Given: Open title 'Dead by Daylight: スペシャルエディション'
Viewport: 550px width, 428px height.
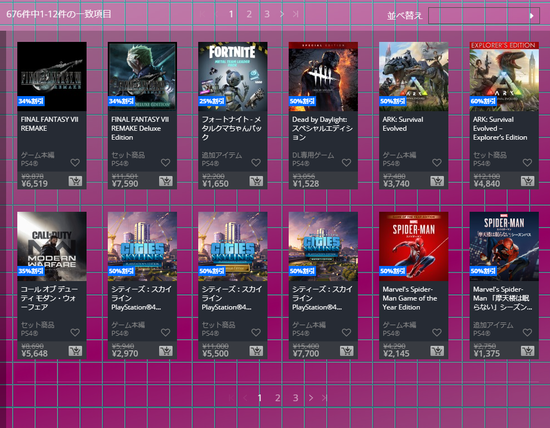Looking at the screenshot, I should pyautogui.click(x=323, y=128).
